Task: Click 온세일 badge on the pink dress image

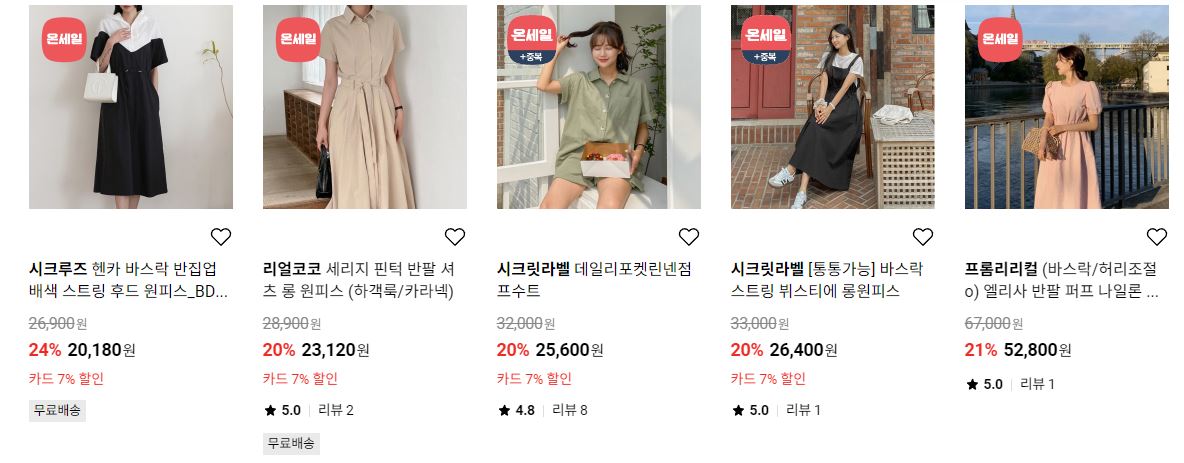Action: pyautogui.click(x=1001, y=39)
